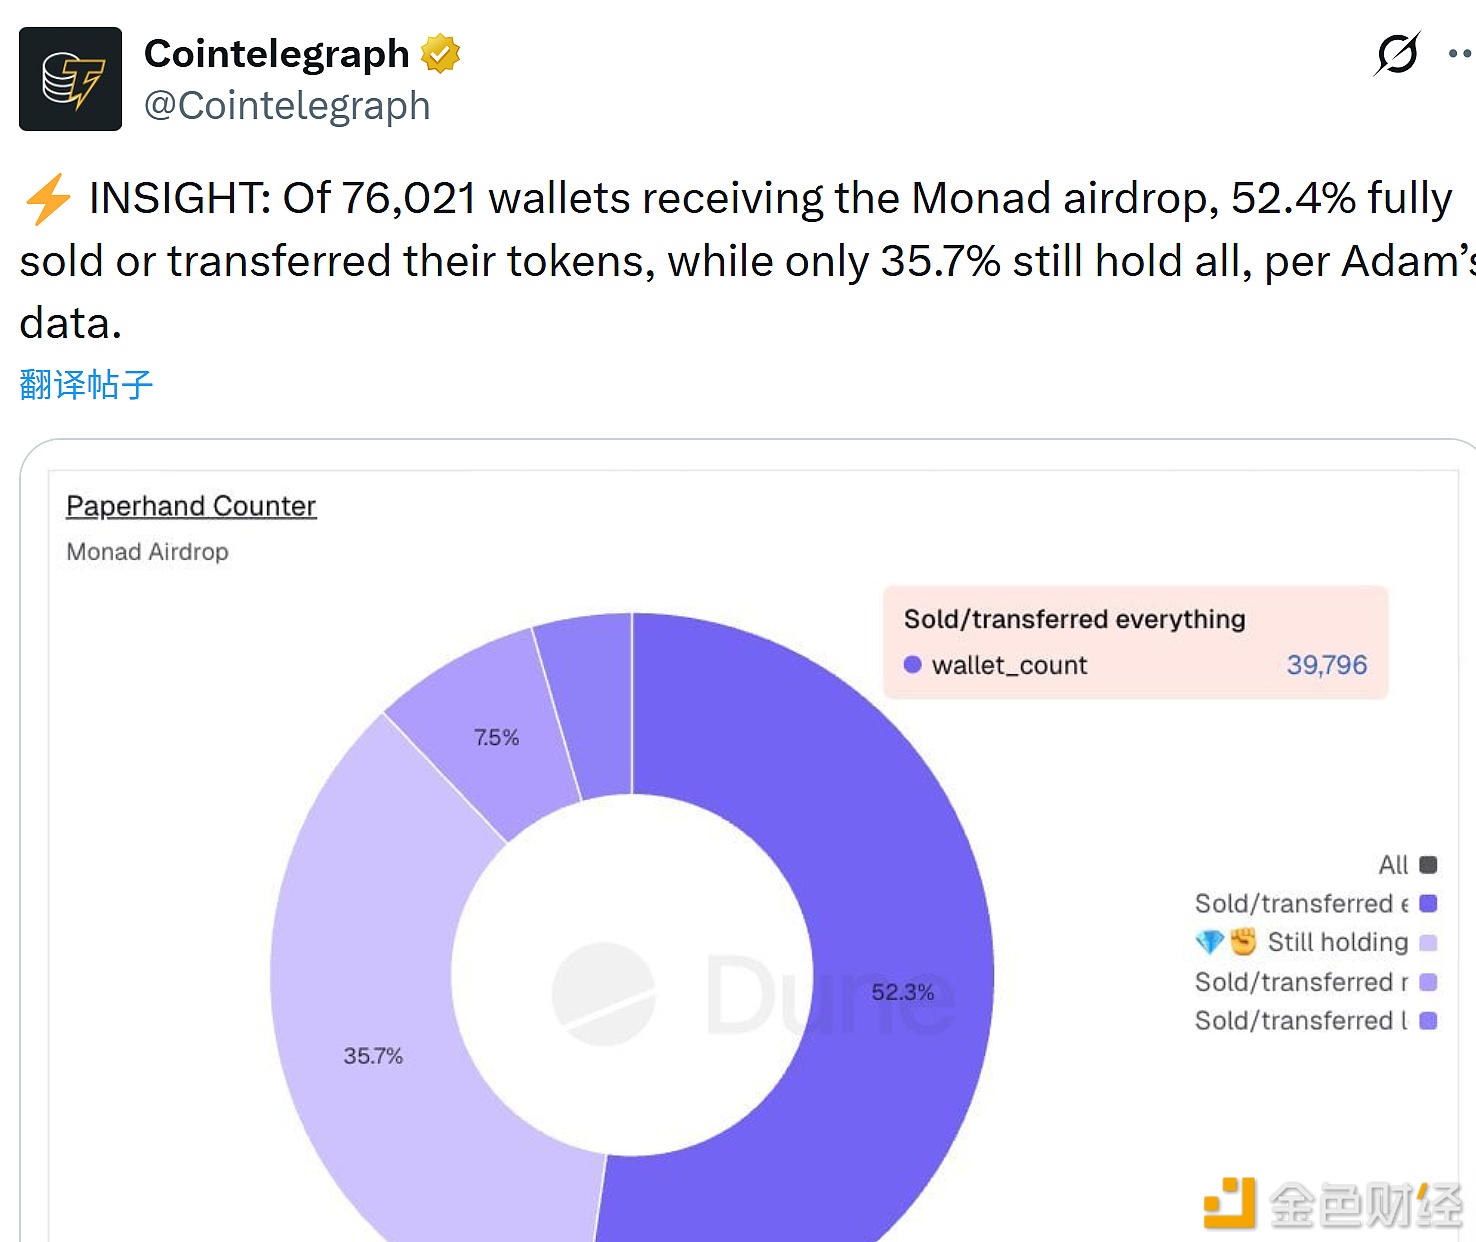
Task: Click the Cointelegraph profile avatar
Action: tap(69, 78)
